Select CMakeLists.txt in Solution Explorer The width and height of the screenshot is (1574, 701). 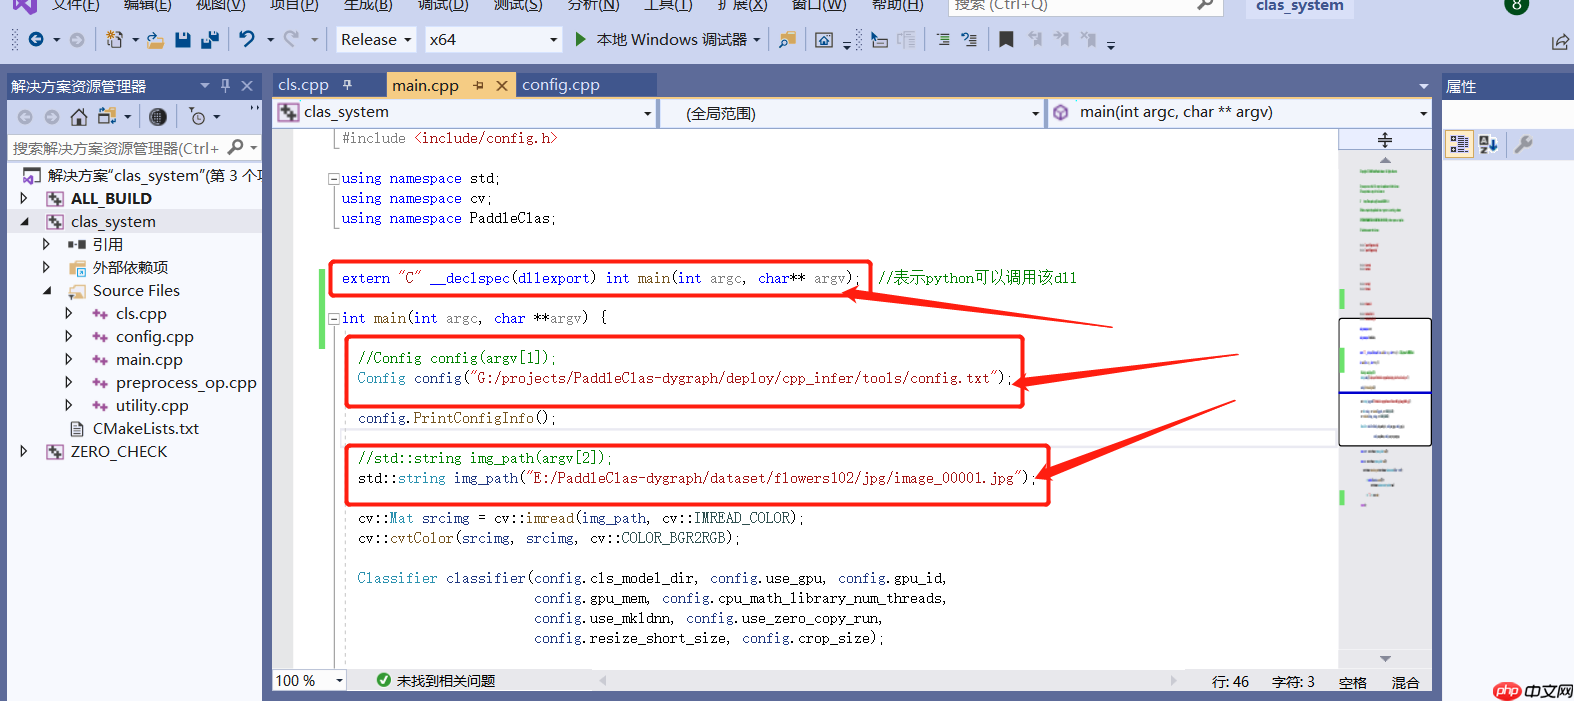(146, 428)
